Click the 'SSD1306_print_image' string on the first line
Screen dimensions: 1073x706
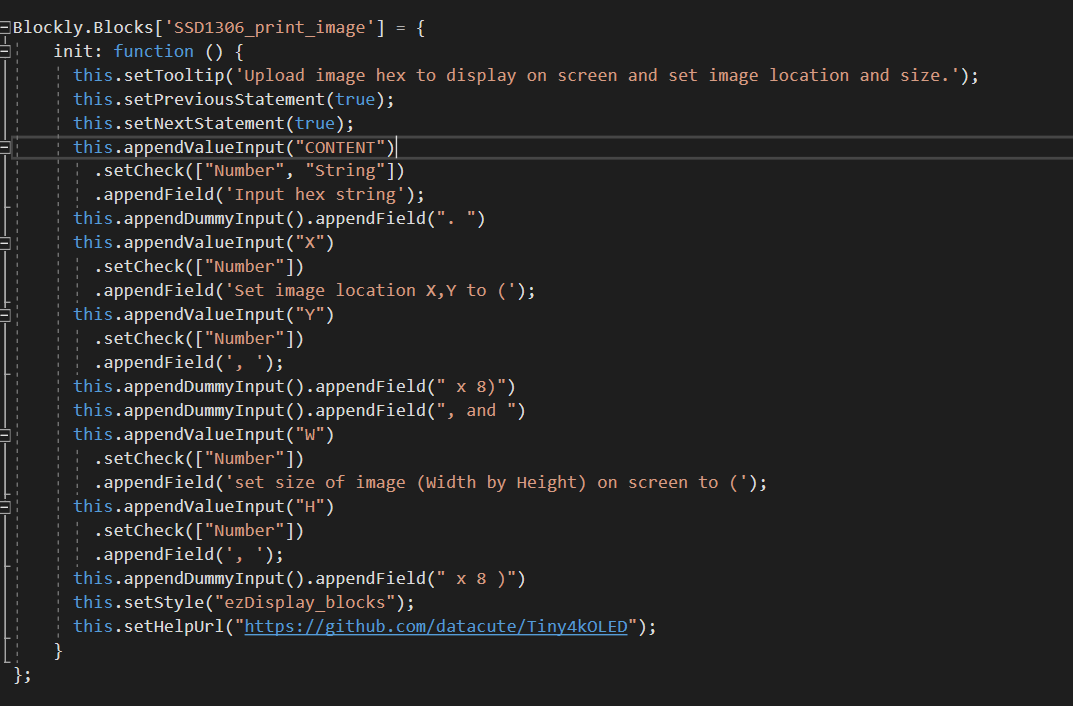[270, 28]
